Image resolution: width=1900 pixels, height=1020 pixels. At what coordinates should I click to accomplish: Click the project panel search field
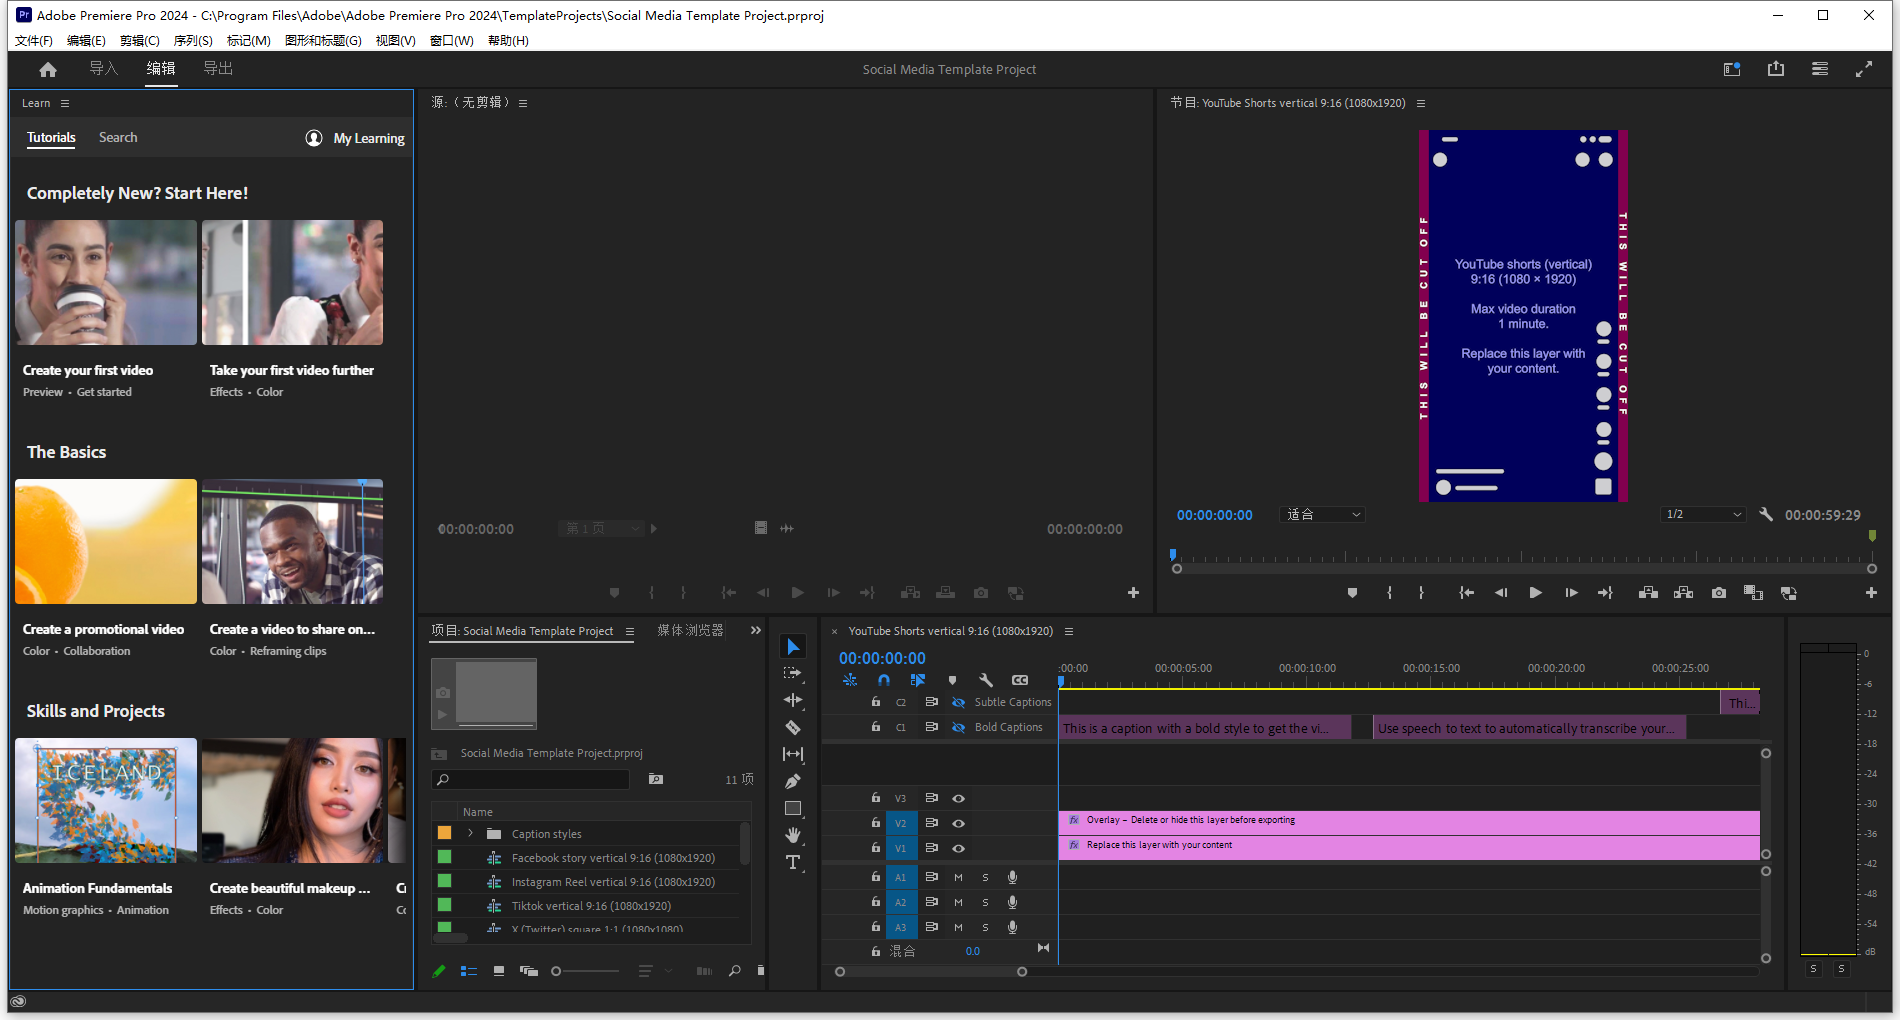click(531, 779)
